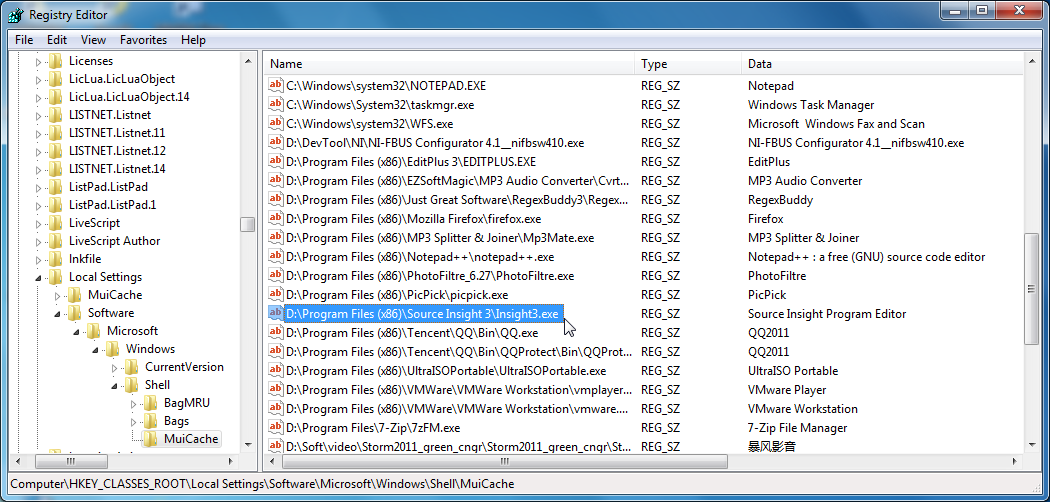The image size is (1050, 502).
Task: Sort values by the Data column header
Action: [x=883, y=64]
